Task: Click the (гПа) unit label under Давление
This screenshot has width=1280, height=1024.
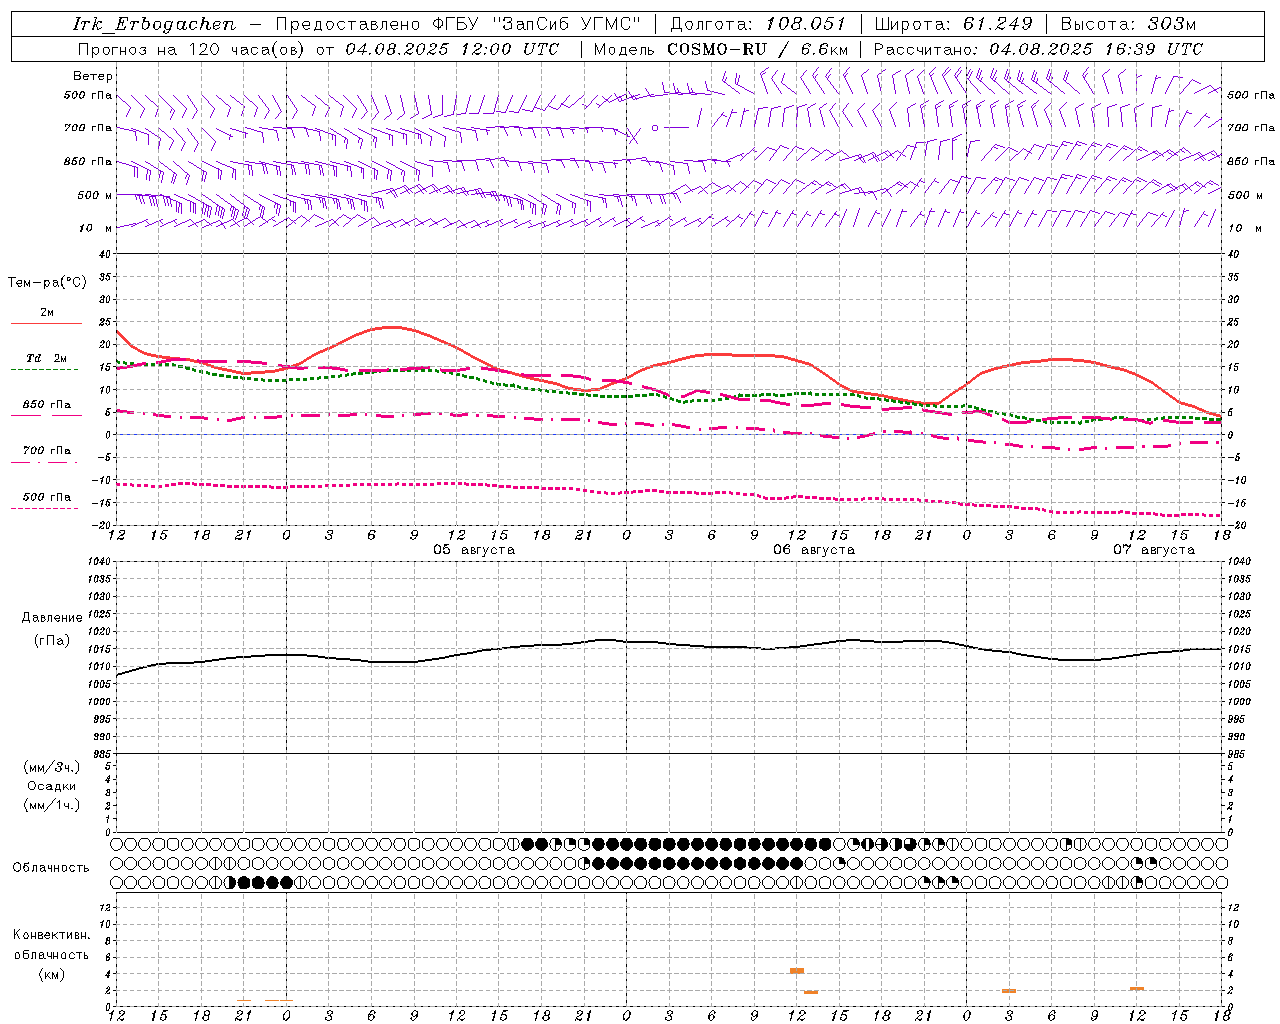Action: click(x=52, y=641)
